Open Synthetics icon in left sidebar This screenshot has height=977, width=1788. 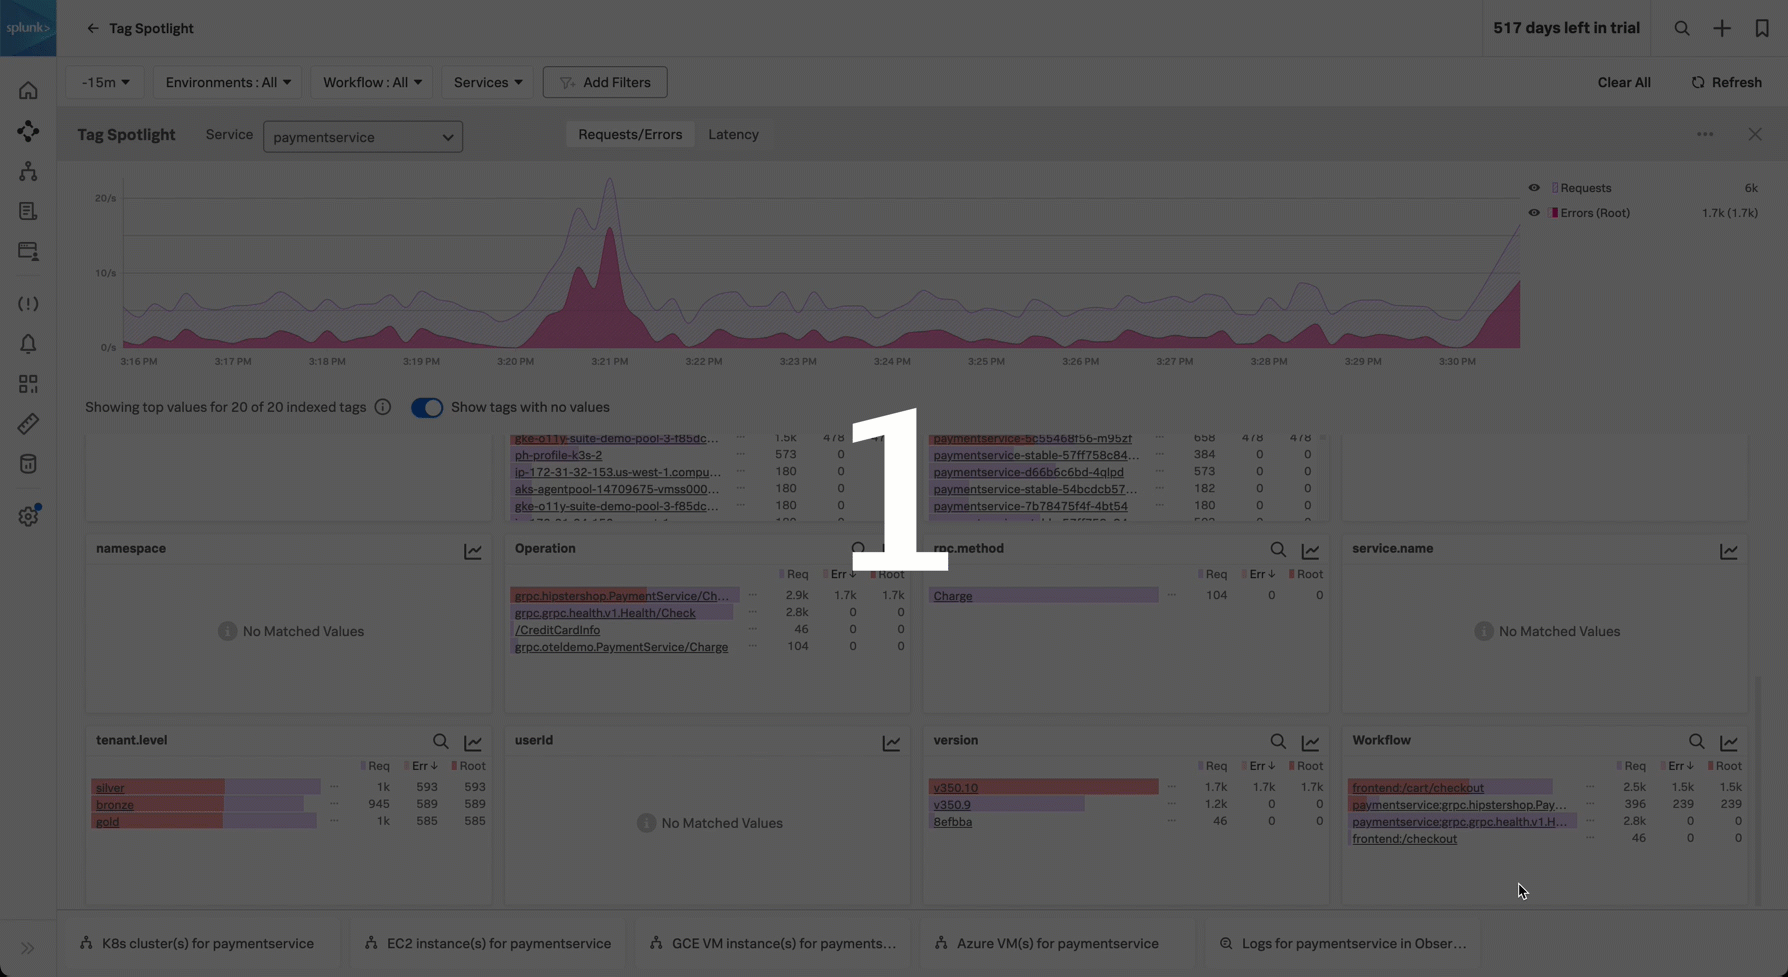[x=28, y=251]
